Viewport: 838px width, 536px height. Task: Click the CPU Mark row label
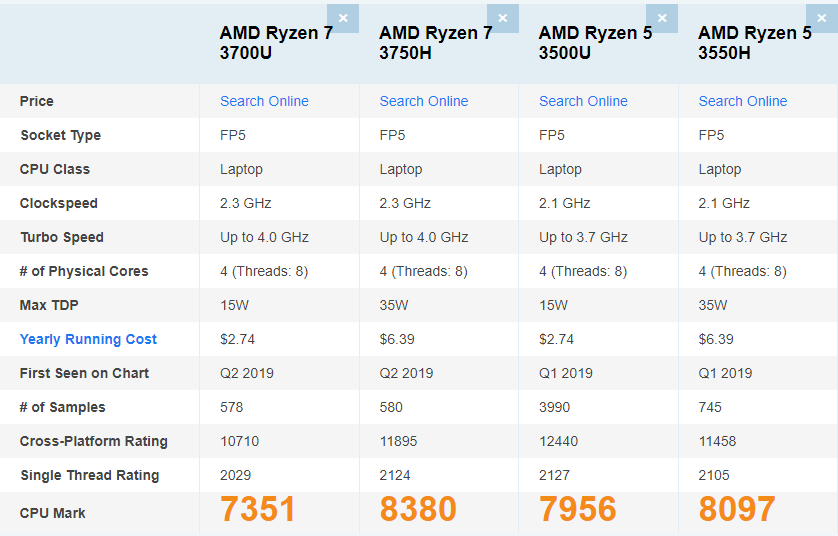[53, 513]
